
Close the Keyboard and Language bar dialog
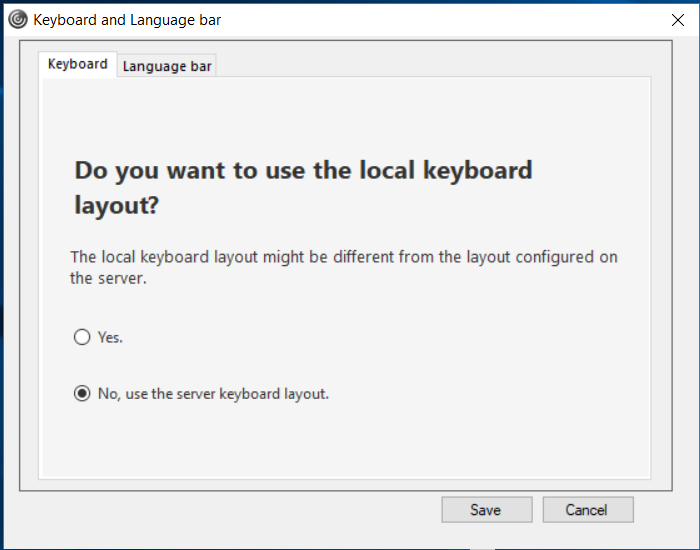pos(677,19)
